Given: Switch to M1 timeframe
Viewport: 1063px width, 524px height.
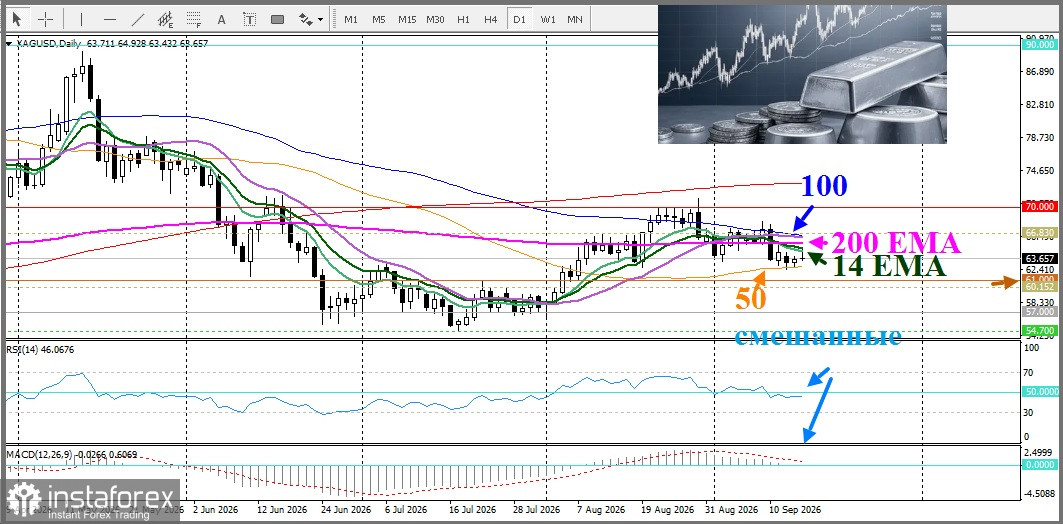Looking at the screenshot, I should tap(350, 19).
